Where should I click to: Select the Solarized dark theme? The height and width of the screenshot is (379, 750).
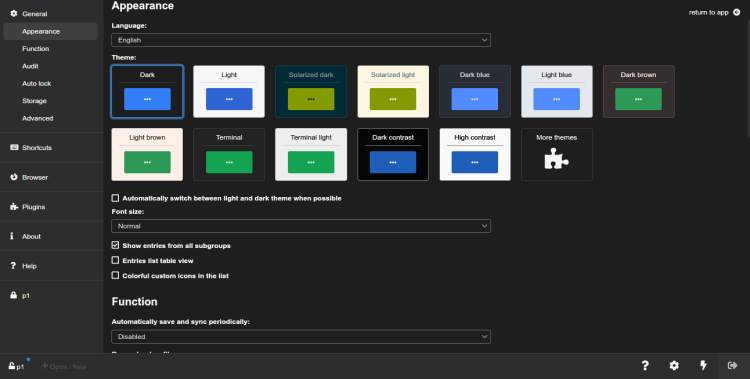(x=311, y=91)
